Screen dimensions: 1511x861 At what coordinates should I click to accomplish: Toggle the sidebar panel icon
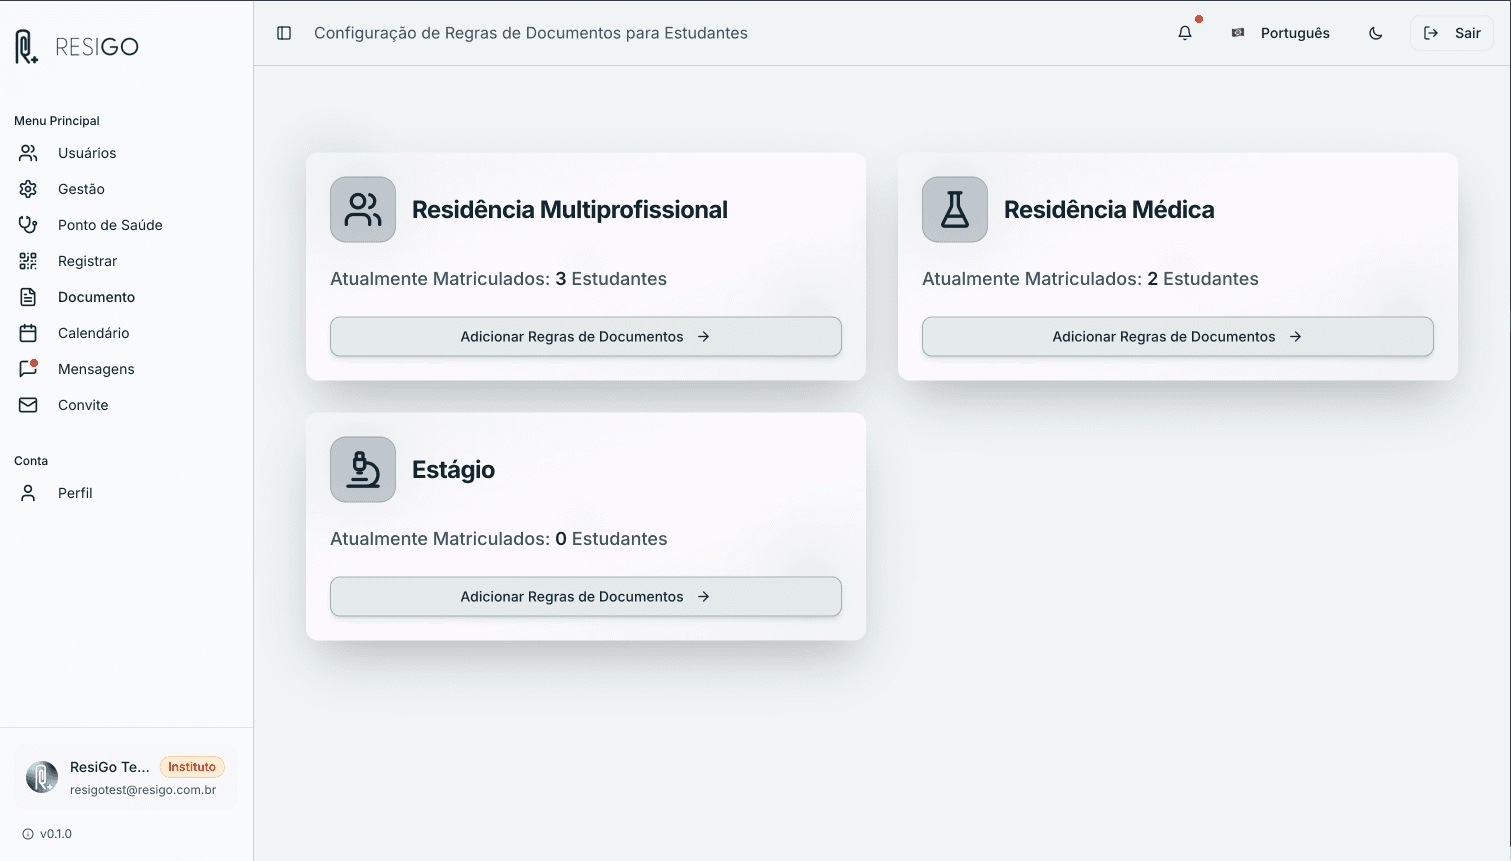[284, 33]
